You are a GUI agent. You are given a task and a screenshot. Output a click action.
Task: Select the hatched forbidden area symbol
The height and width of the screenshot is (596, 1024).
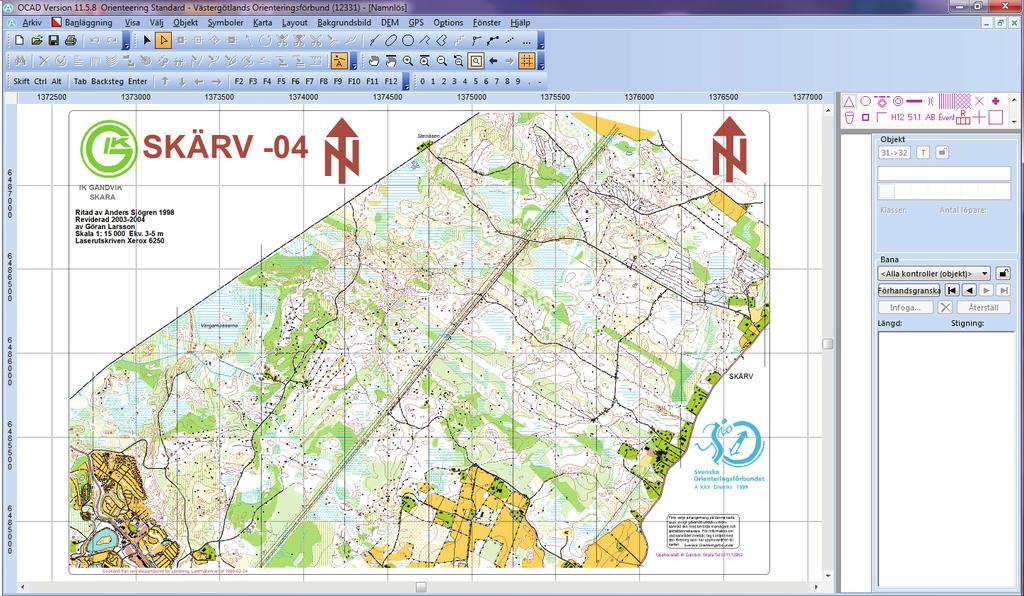tap(946, 101)
